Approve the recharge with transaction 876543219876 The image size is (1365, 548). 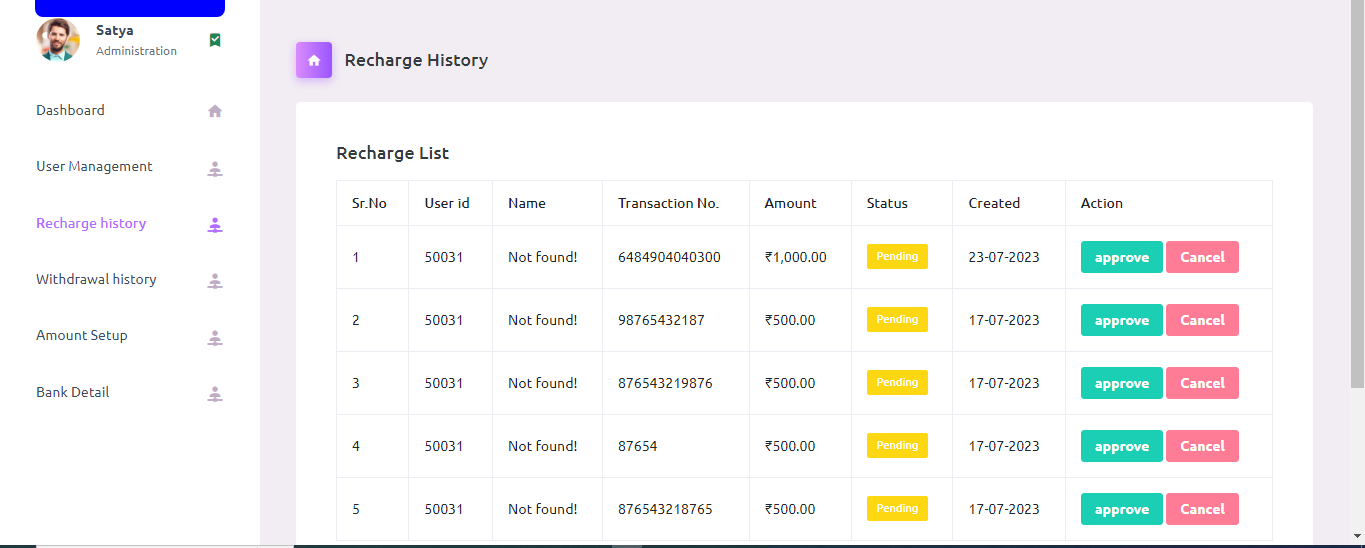[1121, 383]
